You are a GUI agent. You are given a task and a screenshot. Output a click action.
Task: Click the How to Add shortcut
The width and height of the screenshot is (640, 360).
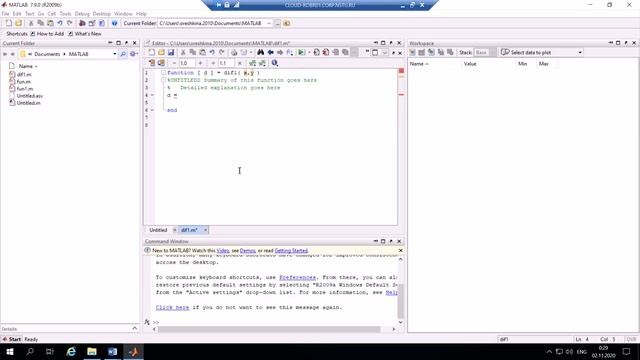click(x=47, y=34)
